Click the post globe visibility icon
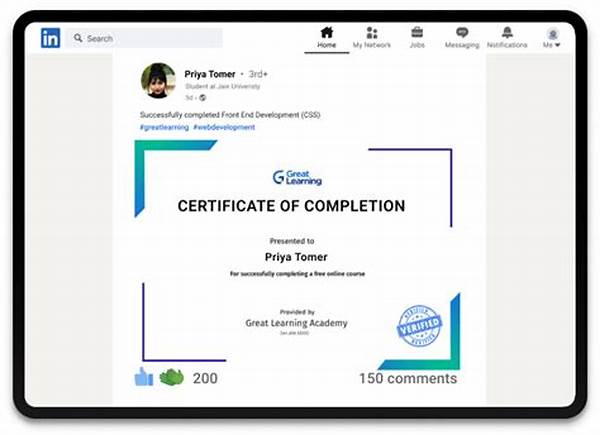Image resolution: width=600 pixels, height=435 pixels. [x=203, y=98]
